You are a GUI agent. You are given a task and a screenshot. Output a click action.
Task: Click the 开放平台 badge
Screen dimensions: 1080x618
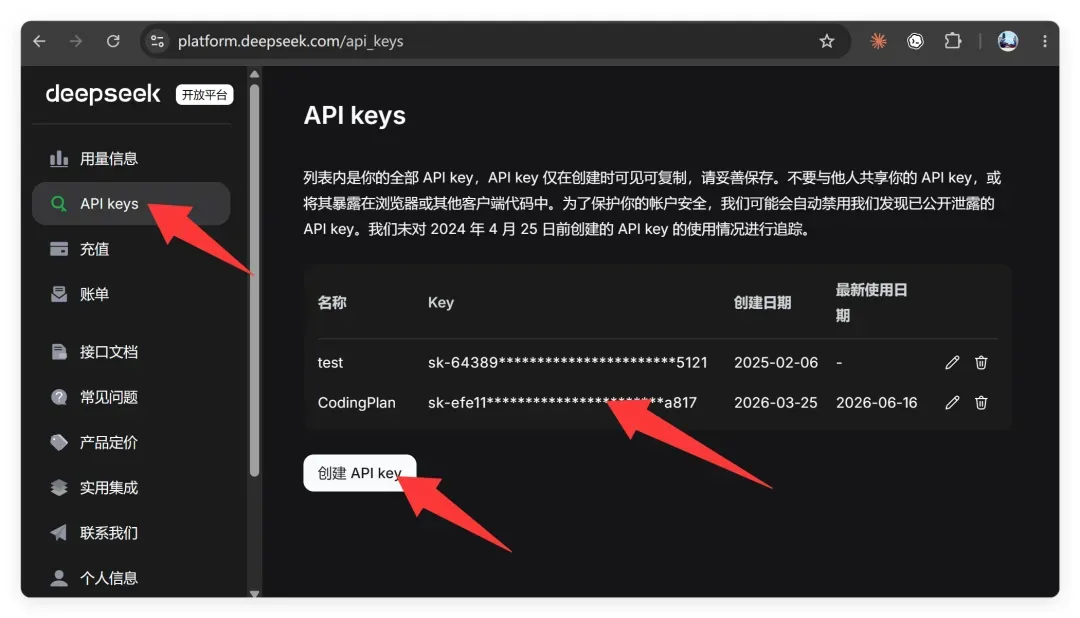(x=205, y=94)
